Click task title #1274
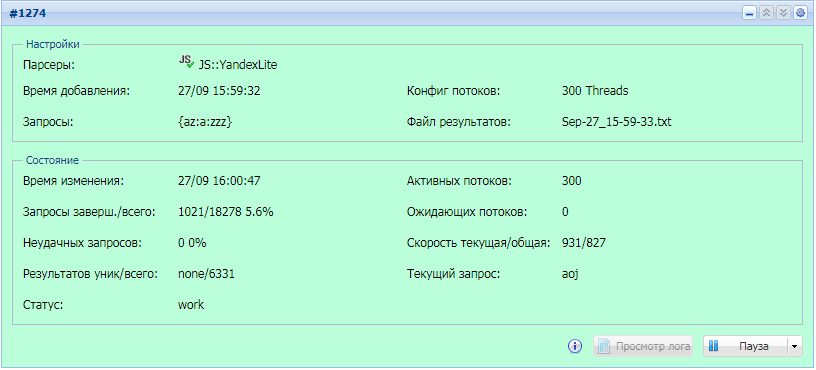This screenshot has height=370, width=816. [28, 14]
